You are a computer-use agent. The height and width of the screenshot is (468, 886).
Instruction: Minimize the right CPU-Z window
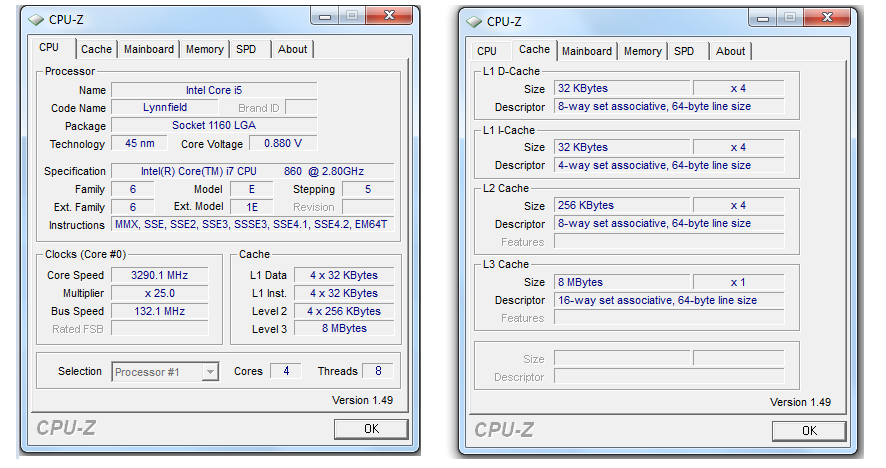762,18
